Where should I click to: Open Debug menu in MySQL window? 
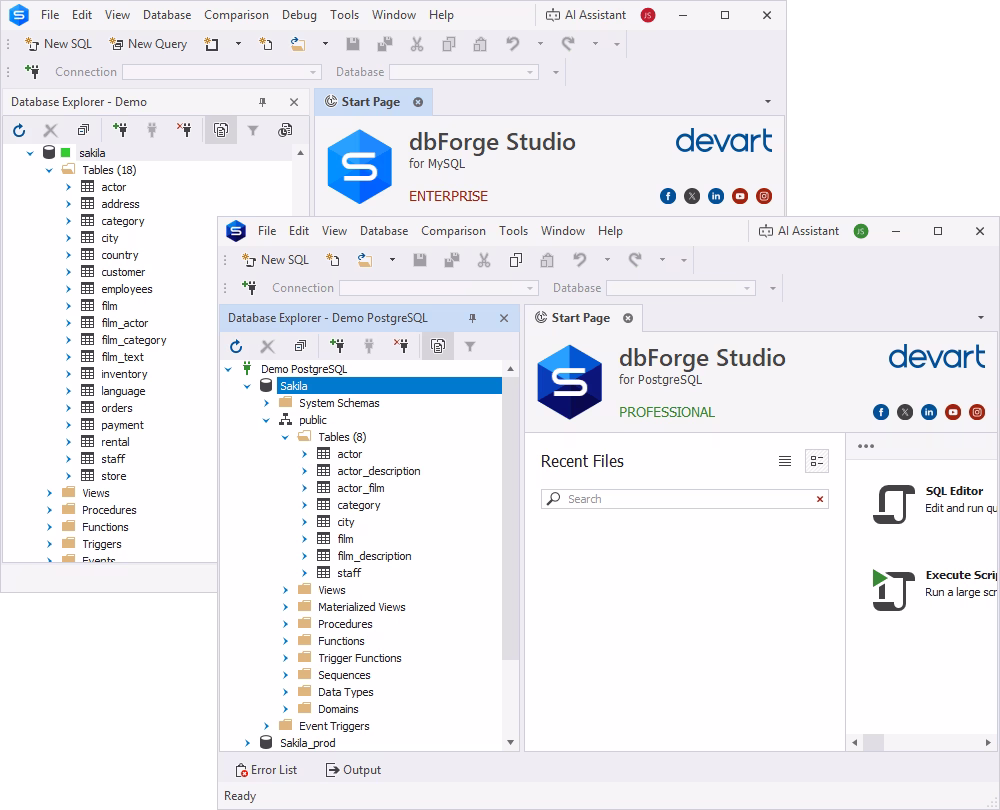point(299,15)
